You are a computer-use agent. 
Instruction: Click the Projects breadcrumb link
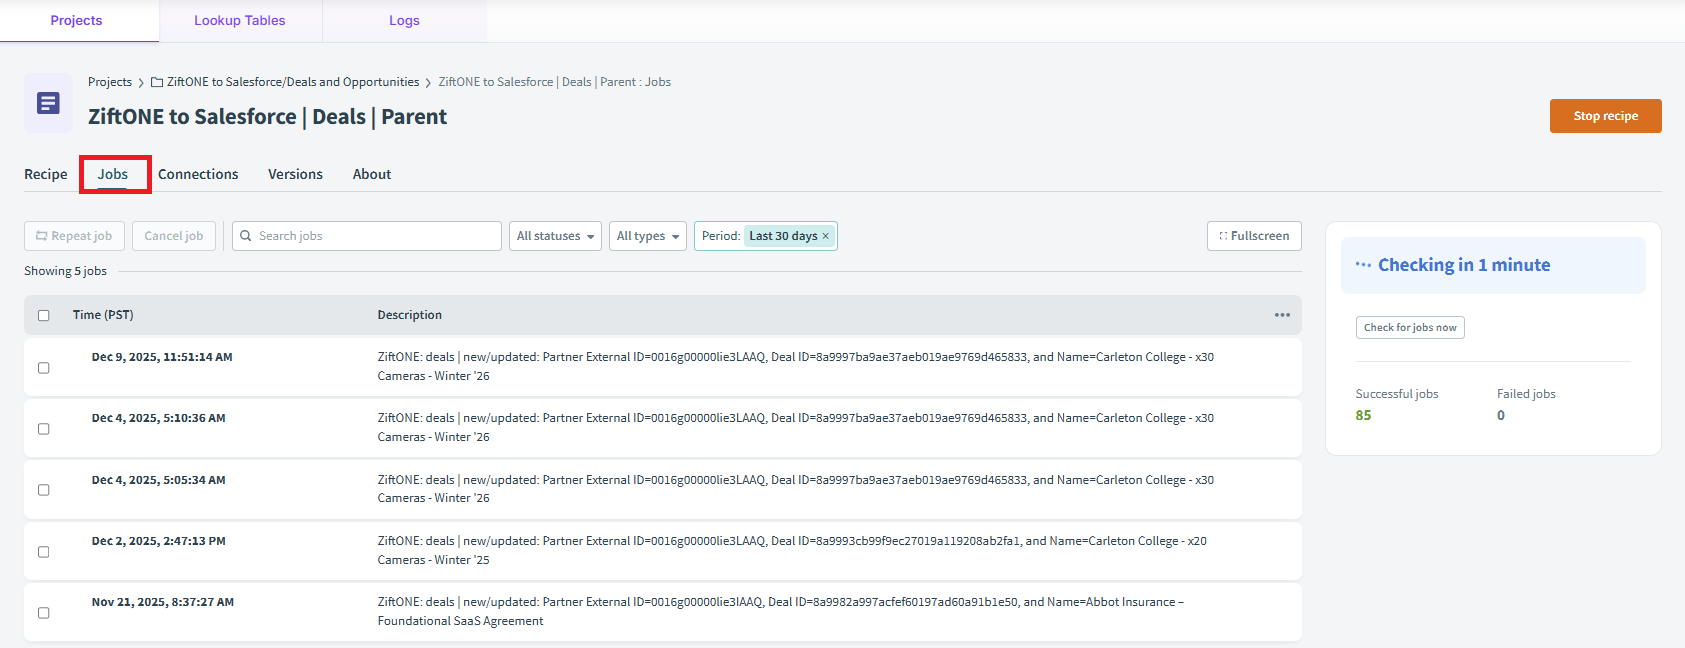pyautogui.click(x=110, y=82)
